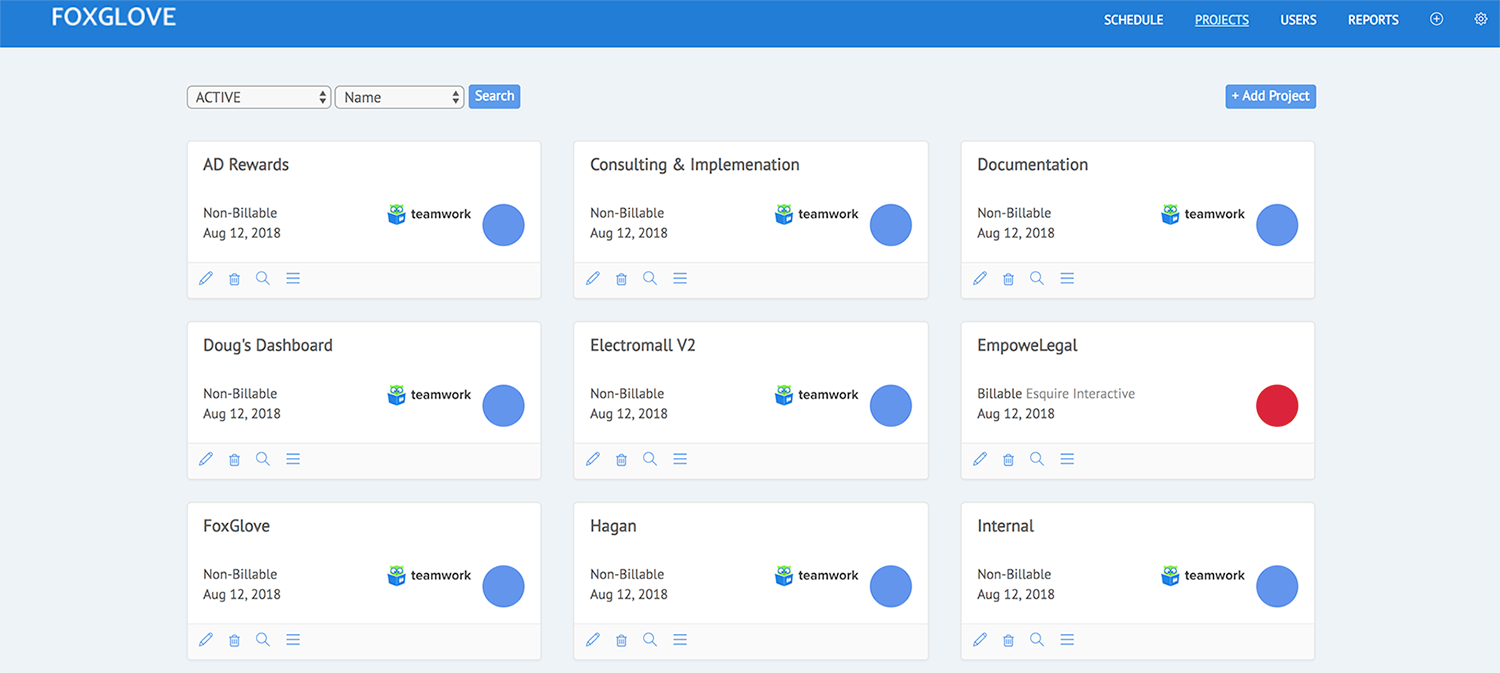Click the red color circle on EmpoweLegal
This screenshot has width=1500, height=673.
(1277, 406)
